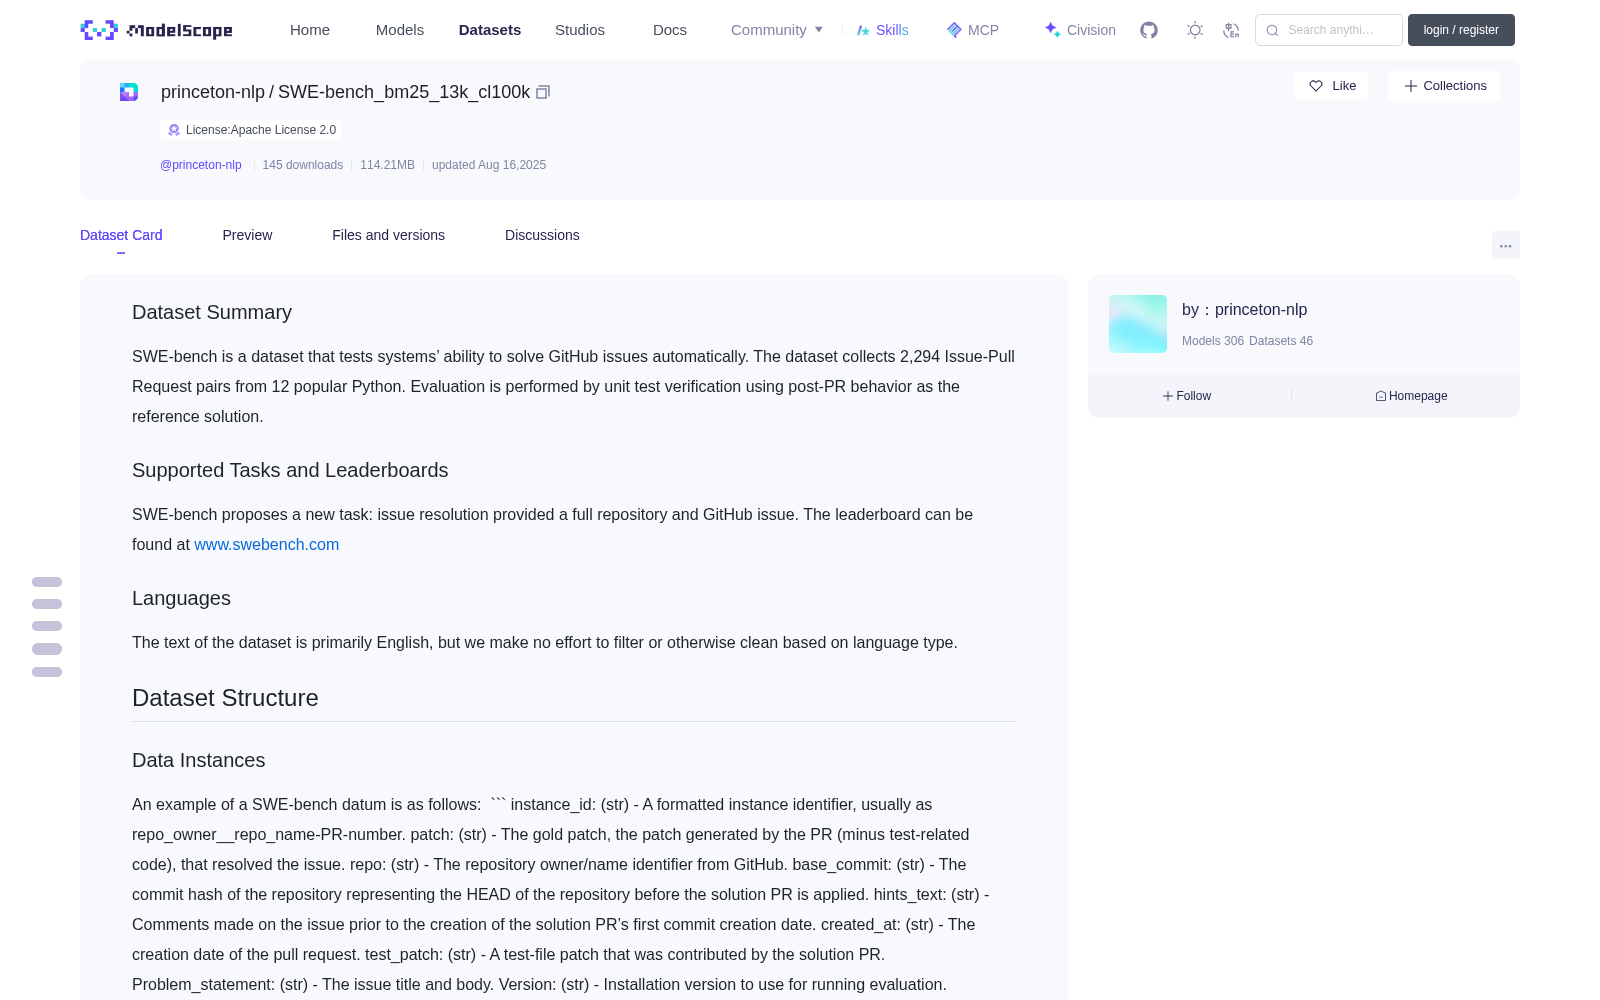Open Studios in top navigation
The image size is (1600, 1000).
tap(580, 30)
